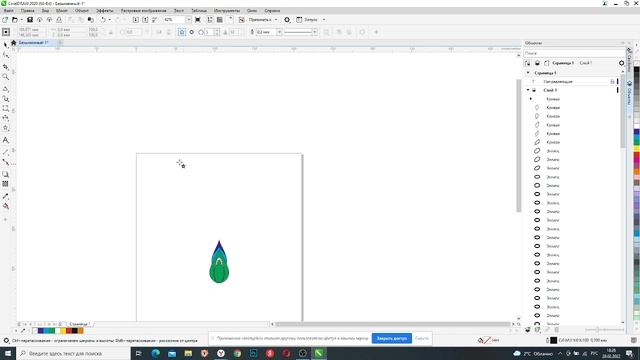Open the snap-to dropdown arrow
The width and height of the screenshot is (640, 360).
tap(276, 20)
